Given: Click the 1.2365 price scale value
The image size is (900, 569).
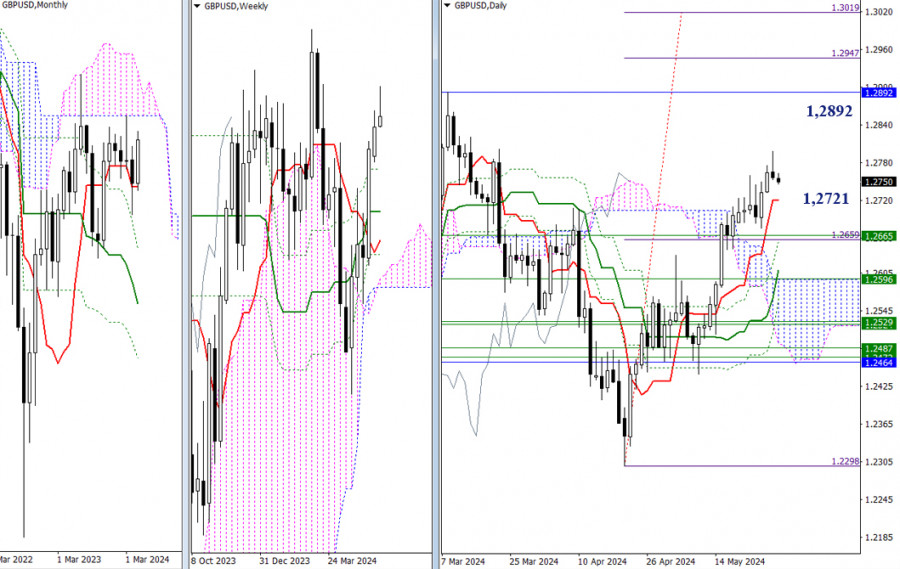Looking at the screenshot, I should [x=879, y=424].
